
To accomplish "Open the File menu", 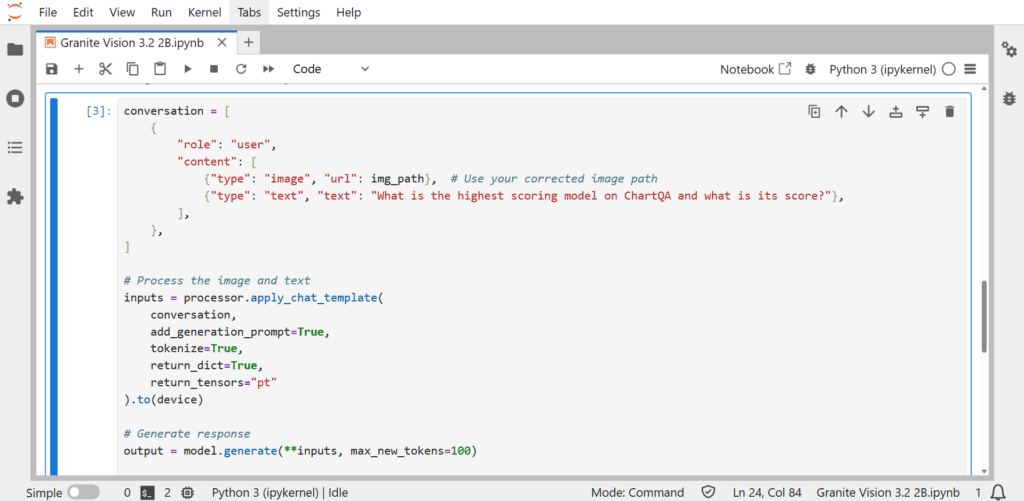I will coord(48,12).
